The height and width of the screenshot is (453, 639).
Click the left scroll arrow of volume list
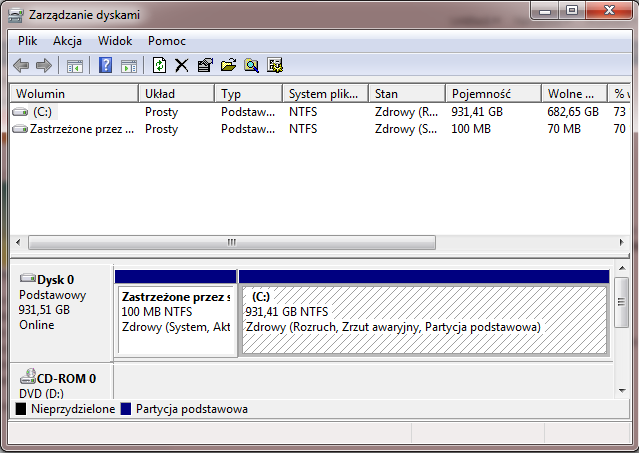pos(18,242)
